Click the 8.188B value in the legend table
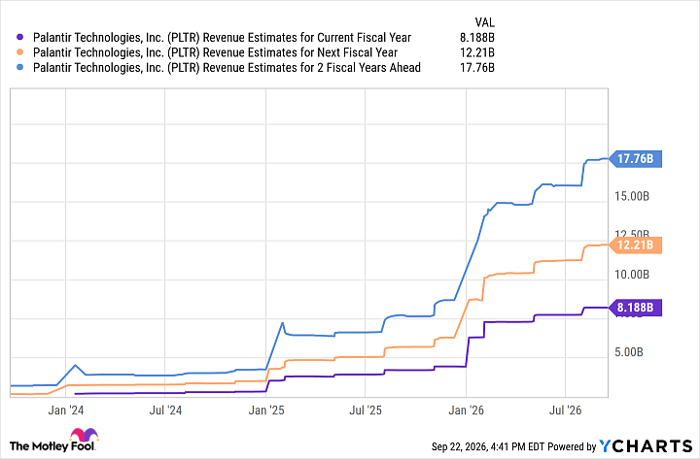The height and width of the screenshot is (459, 700). [x=477, y=38]
